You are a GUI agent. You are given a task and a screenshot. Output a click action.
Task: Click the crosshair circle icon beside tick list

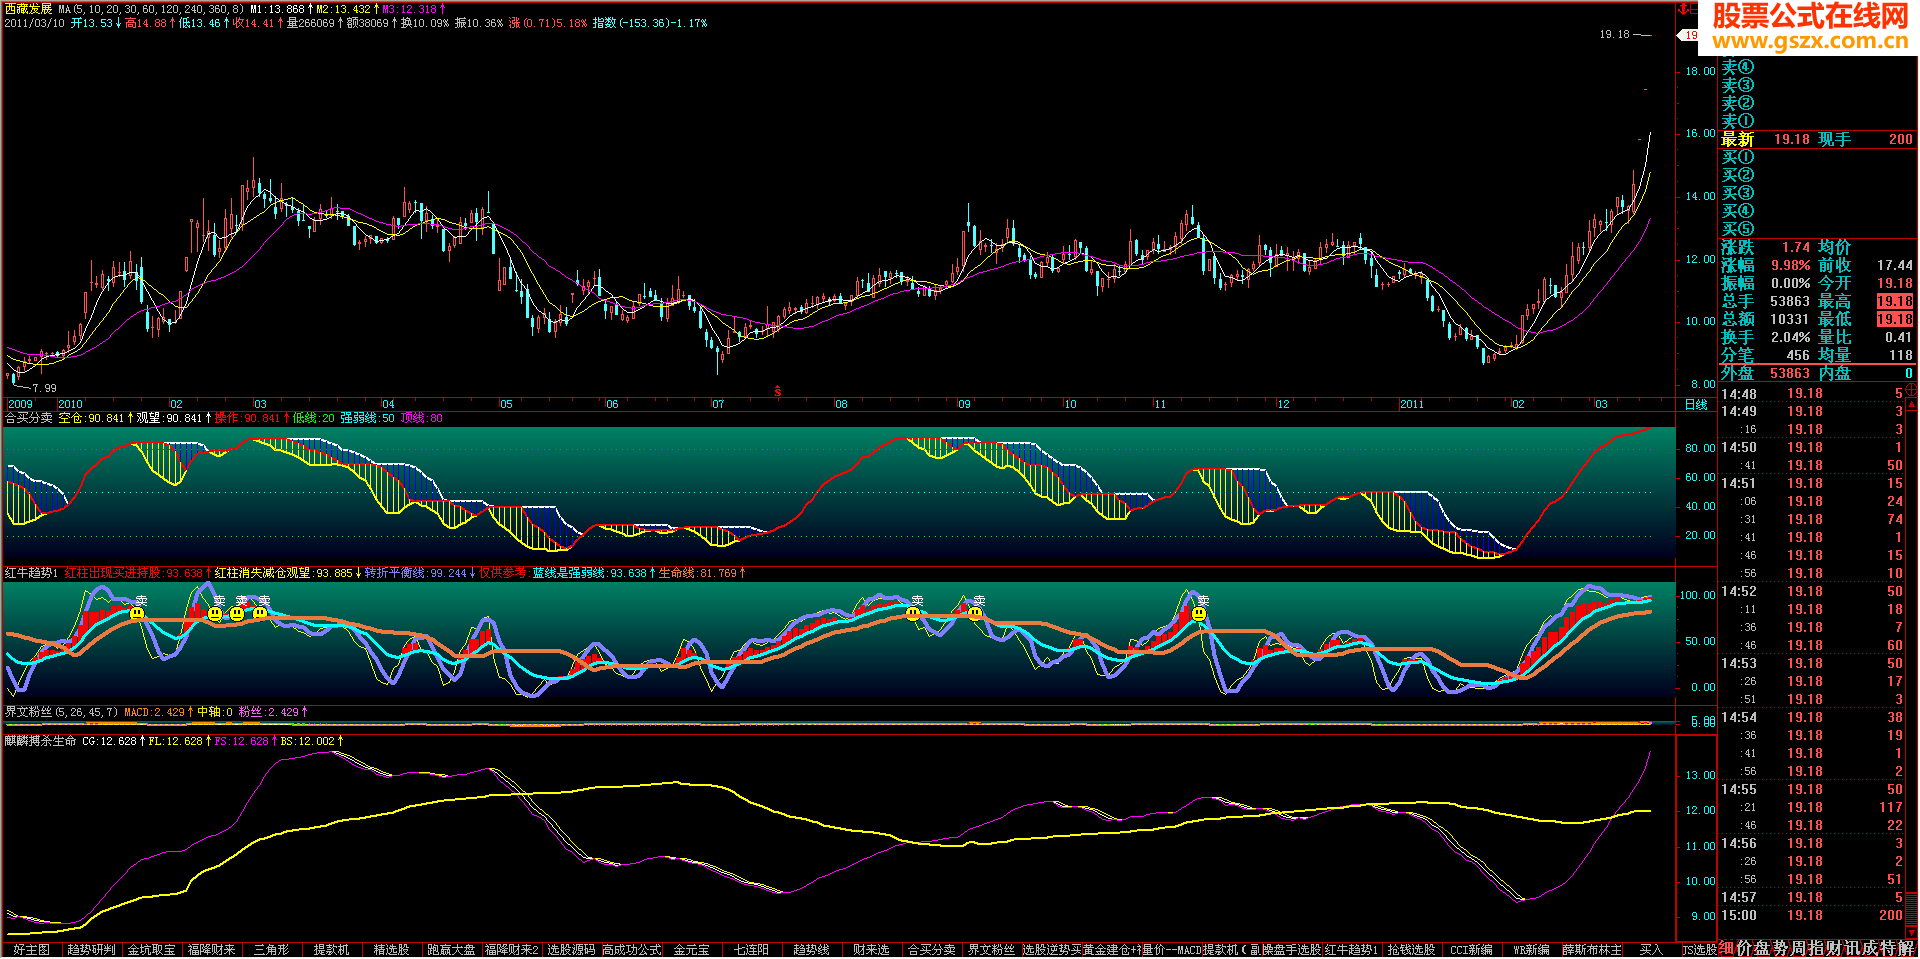pos(1911,389)
